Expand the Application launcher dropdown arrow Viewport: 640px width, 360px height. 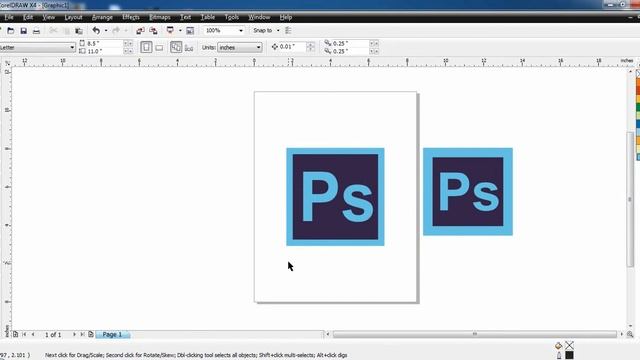(x=180, y=31)
